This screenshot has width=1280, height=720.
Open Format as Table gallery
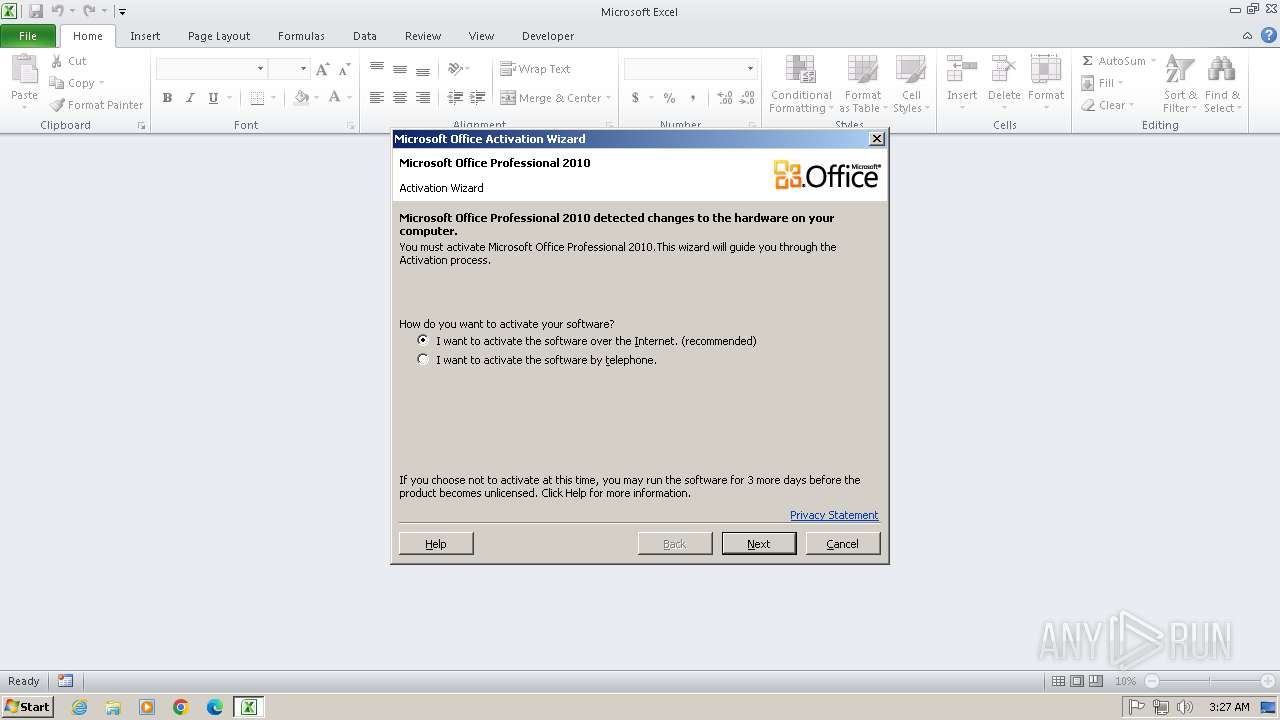pos(863,84)
